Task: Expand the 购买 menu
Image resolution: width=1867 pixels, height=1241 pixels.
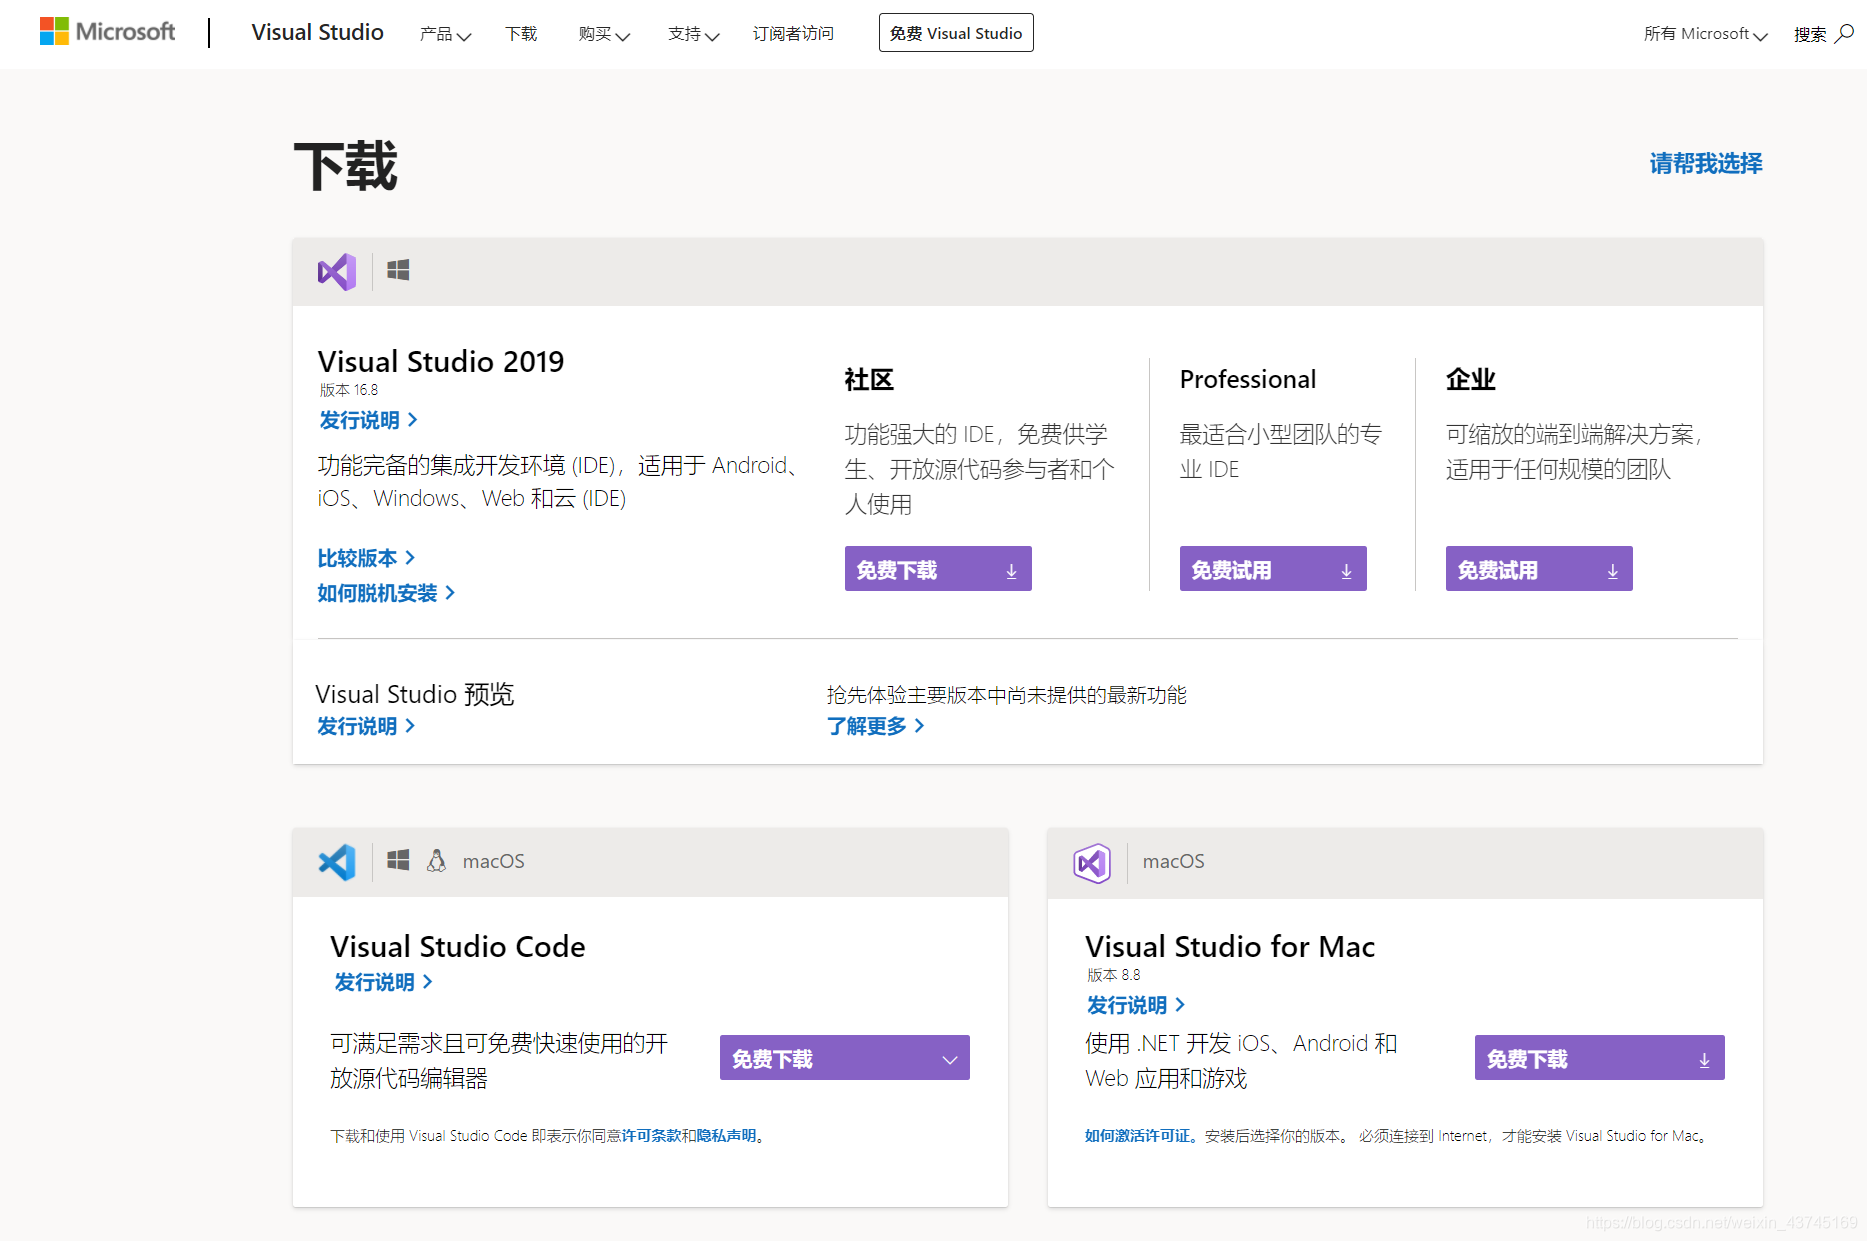Action: pos(604,34)
